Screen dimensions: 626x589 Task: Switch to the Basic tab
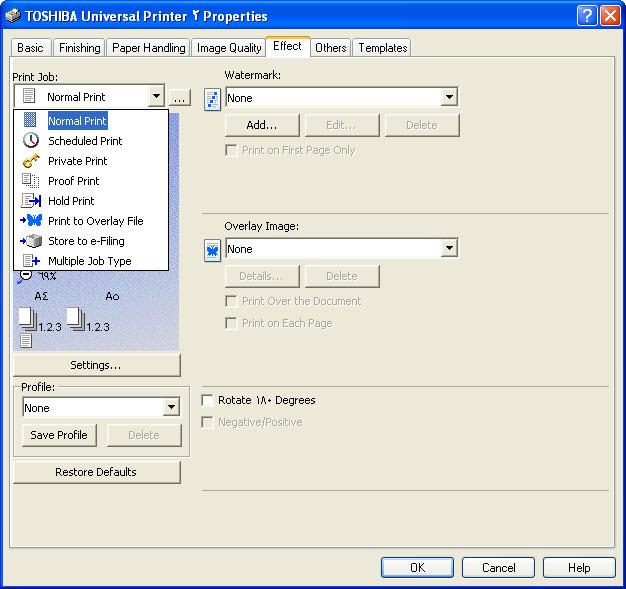30,48
